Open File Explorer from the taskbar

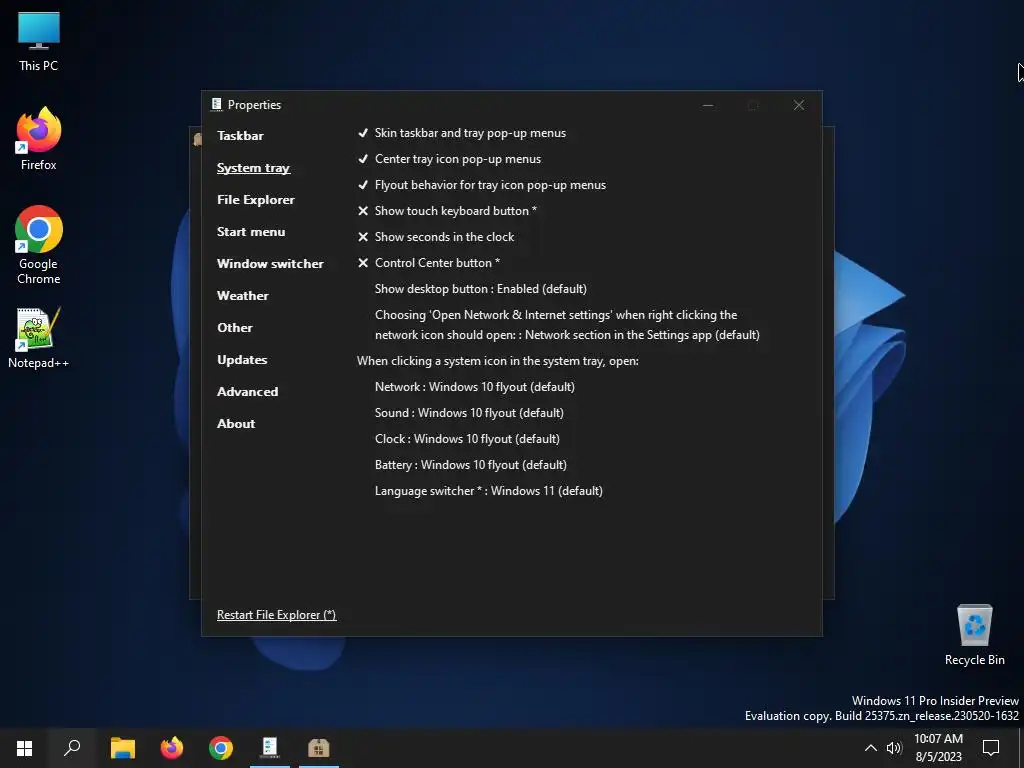tap(123, 748)
